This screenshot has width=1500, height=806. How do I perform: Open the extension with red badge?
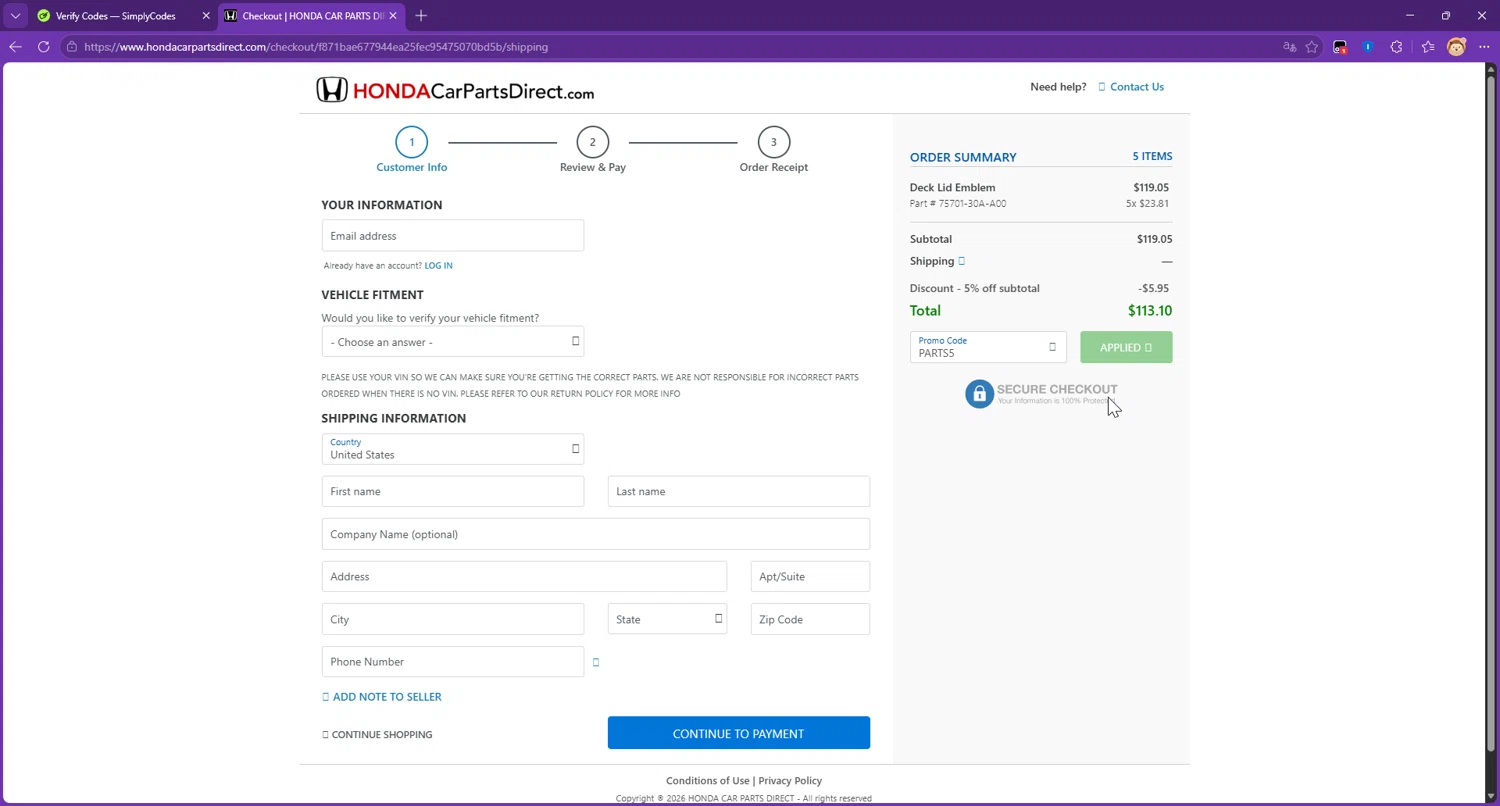(x=1340, y=47)
